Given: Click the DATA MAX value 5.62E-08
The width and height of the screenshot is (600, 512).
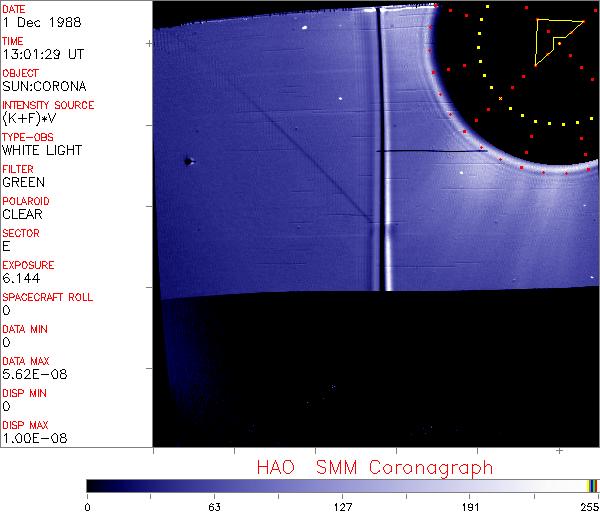Looking at the screenshot, I should pyautogui.click(x=32, y=374).
